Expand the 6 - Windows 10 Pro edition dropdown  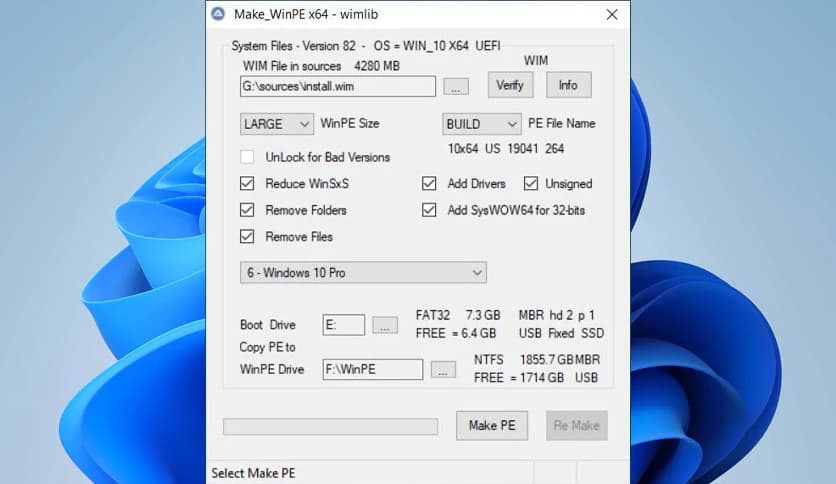pos(363,272)
